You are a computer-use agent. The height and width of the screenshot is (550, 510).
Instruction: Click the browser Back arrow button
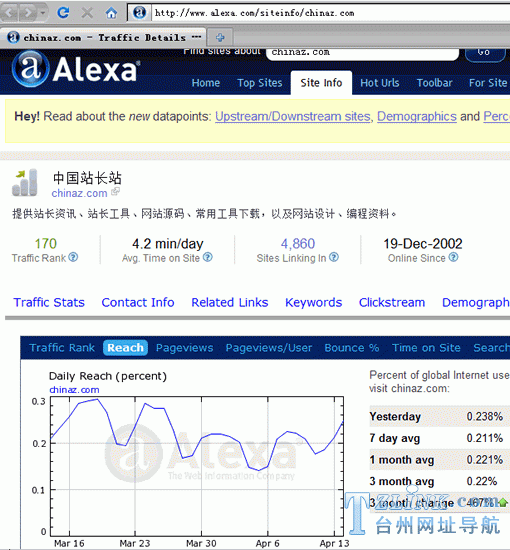(10, 13)
